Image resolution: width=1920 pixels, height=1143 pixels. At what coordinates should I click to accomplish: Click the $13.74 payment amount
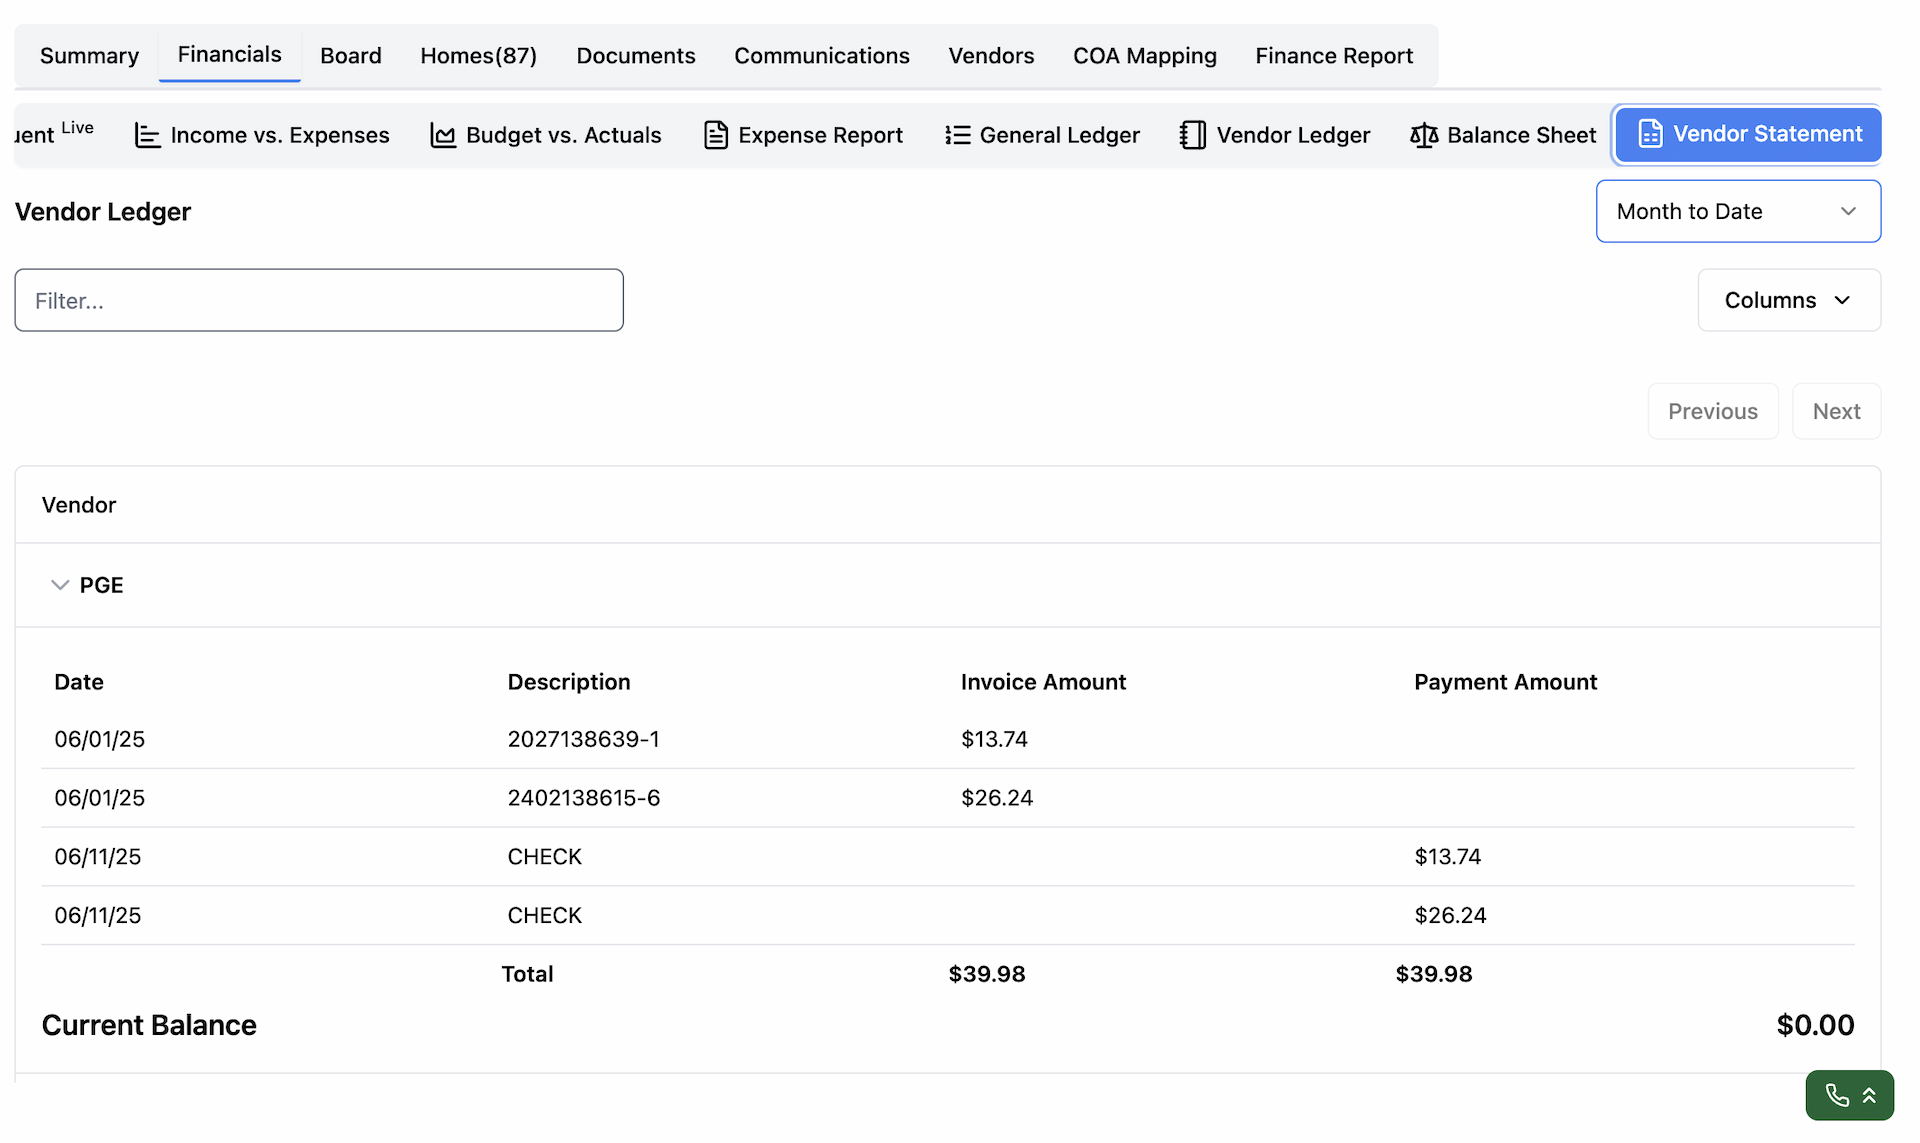coord(1447,857)
